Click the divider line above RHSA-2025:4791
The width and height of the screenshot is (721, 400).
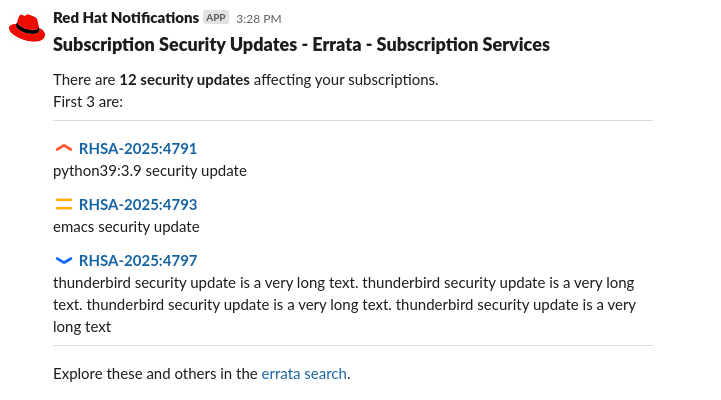point(353,121)
